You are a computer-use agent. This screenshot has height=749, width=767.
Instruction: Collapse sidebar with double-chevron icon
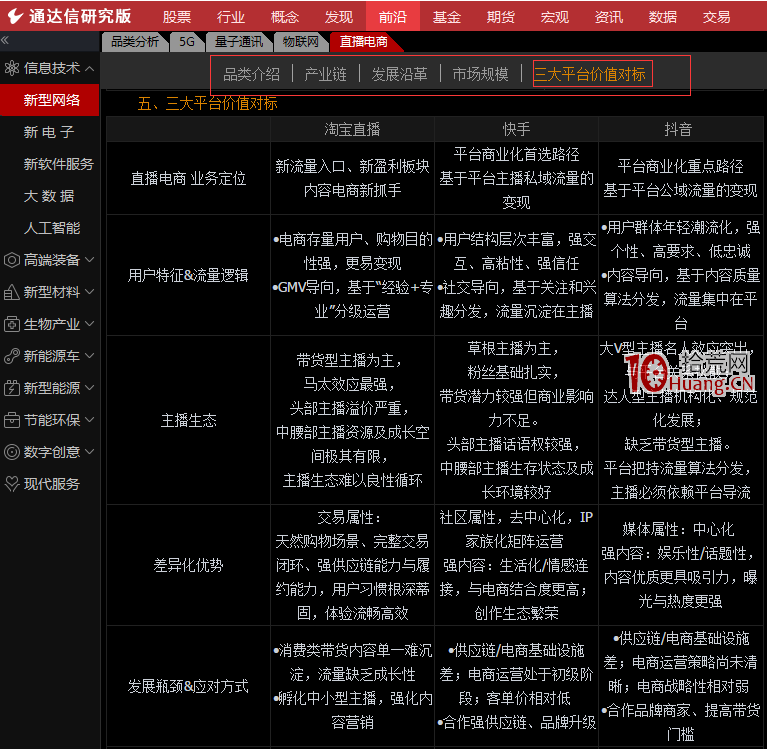[5, 40]
